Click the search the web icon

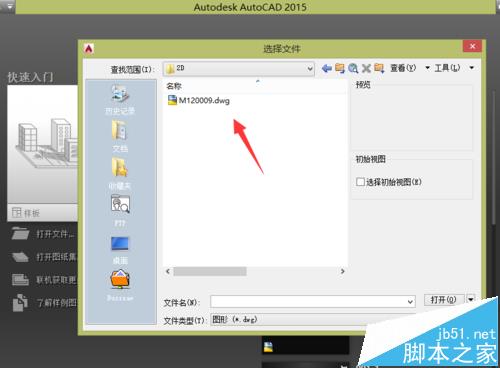[353, 68]
